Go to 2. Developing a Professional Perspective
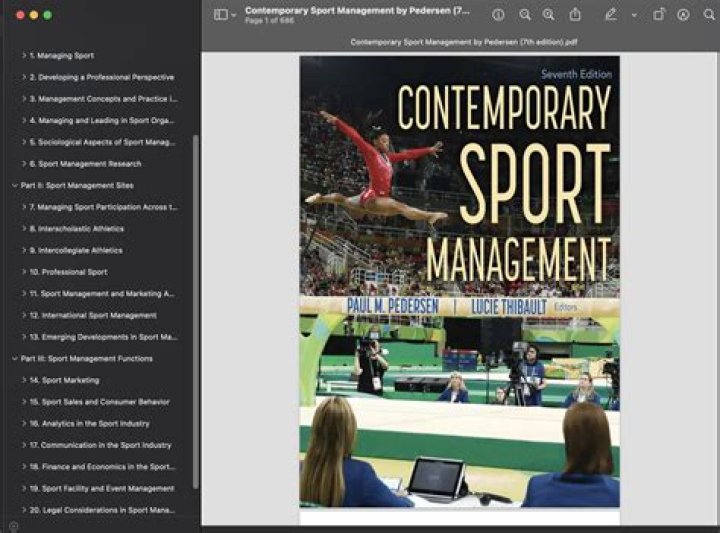 point(102,77)
